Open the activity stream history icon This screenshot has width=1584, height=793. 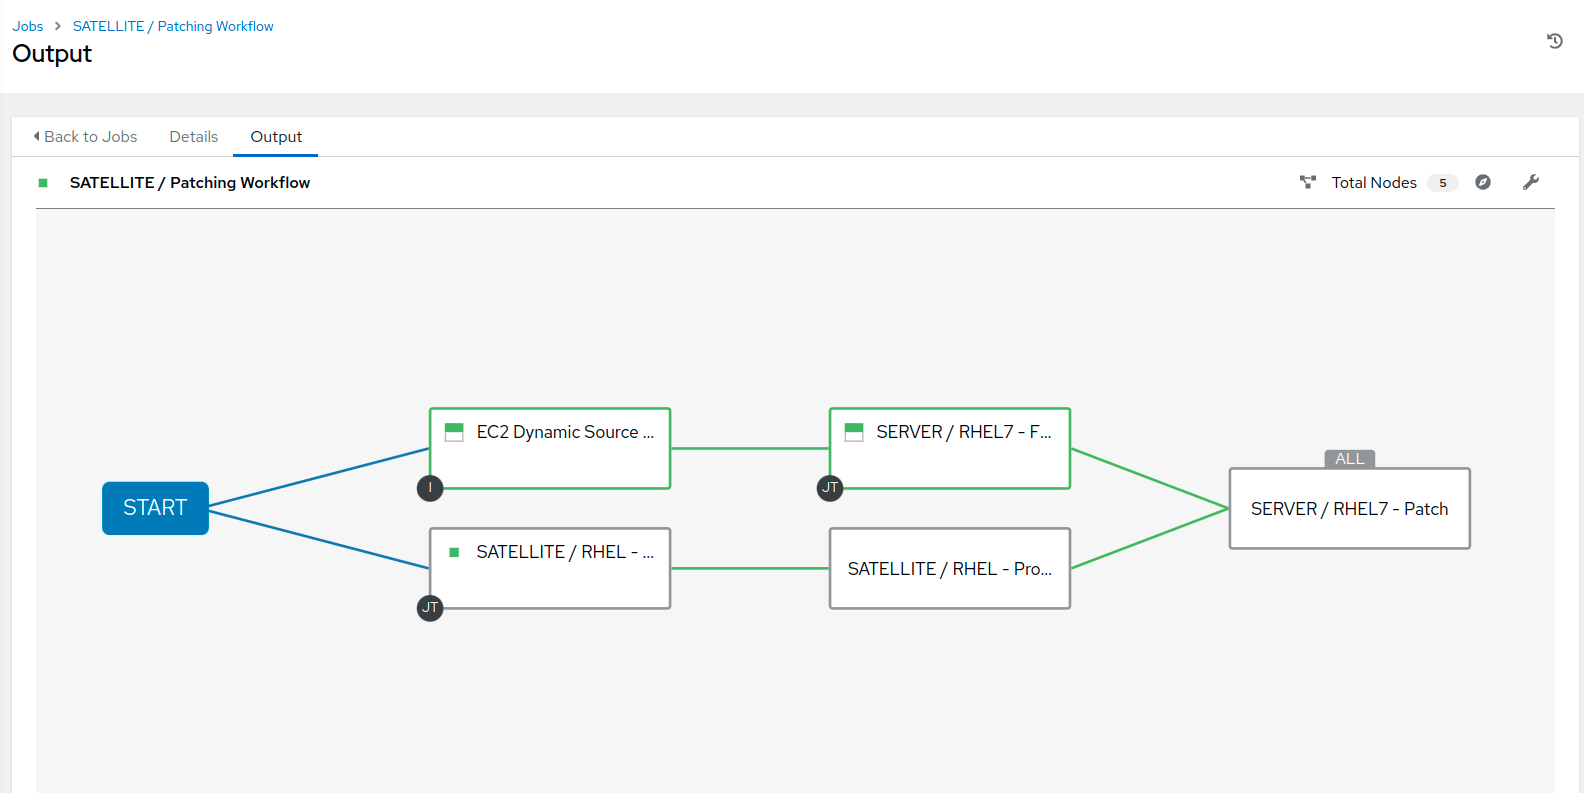[x=1554, y=41]
